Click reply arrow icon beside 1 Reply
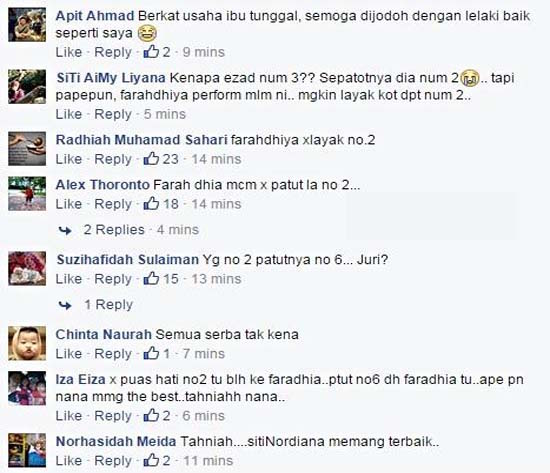The width and height of the screenshot is (550, 473). [65, 305]
